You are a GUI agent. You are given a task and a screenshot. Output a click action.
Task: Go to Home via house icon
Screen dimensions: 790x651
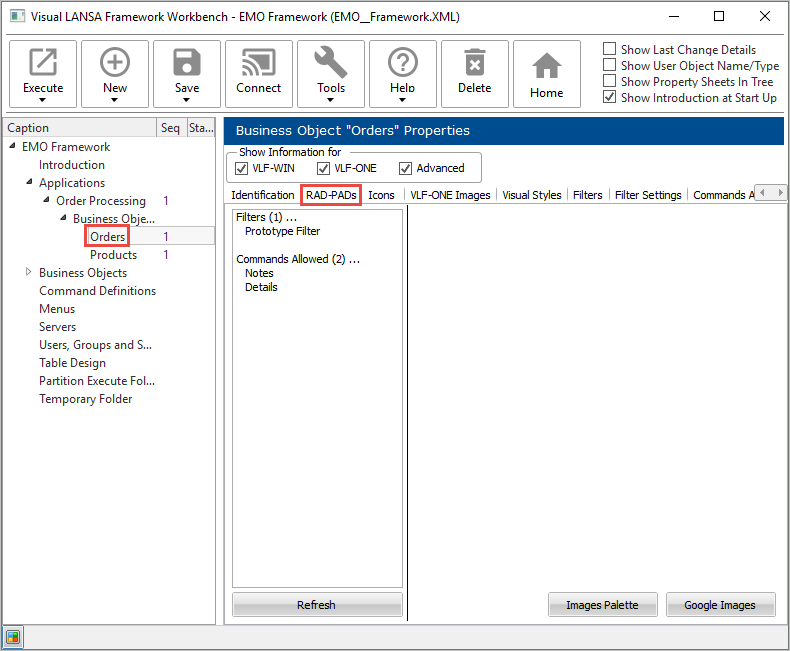point(547,66)
